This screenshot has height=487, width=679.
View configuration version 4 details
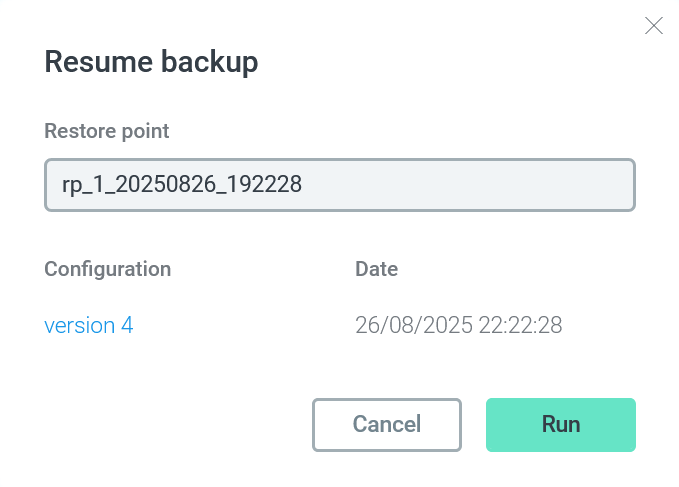click(x=89, y=325)
